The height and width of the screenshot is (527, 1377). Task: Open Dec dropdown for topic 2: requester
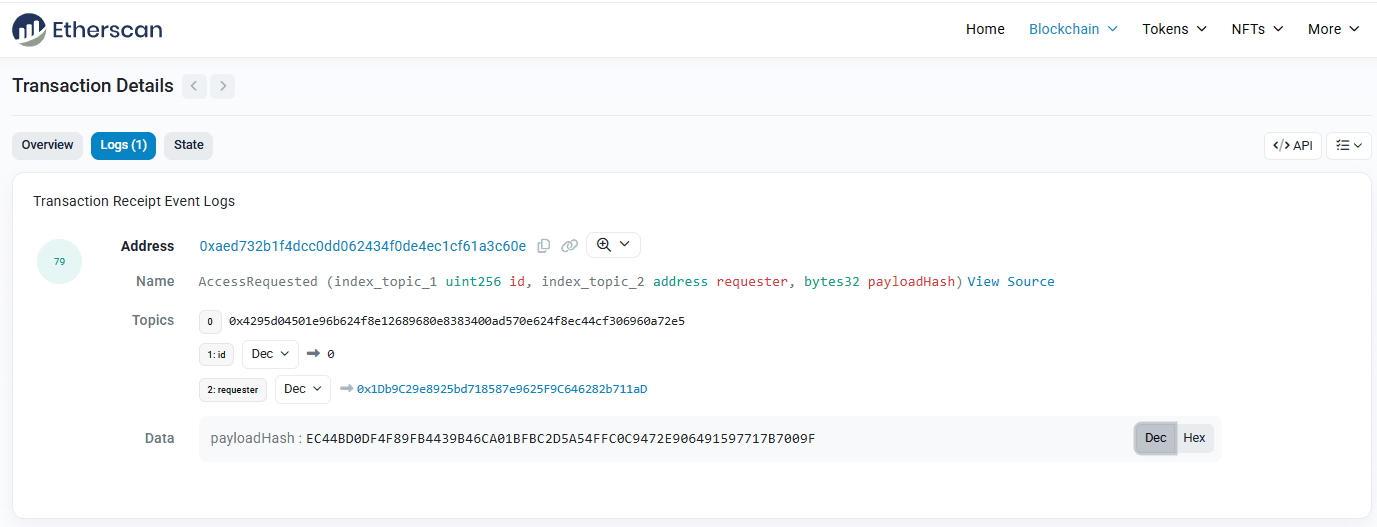(x=303, y=389)
